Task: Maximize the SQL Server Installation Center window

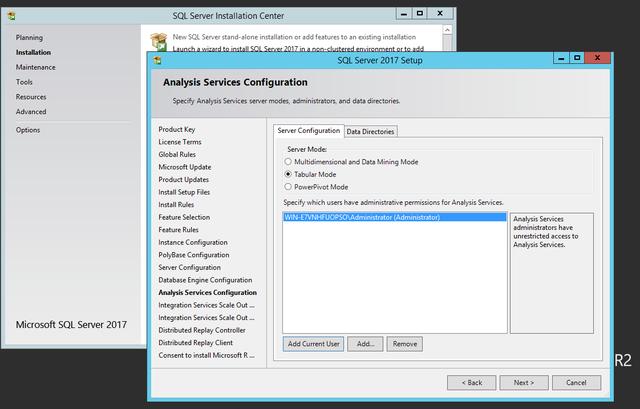Action: 420,13
